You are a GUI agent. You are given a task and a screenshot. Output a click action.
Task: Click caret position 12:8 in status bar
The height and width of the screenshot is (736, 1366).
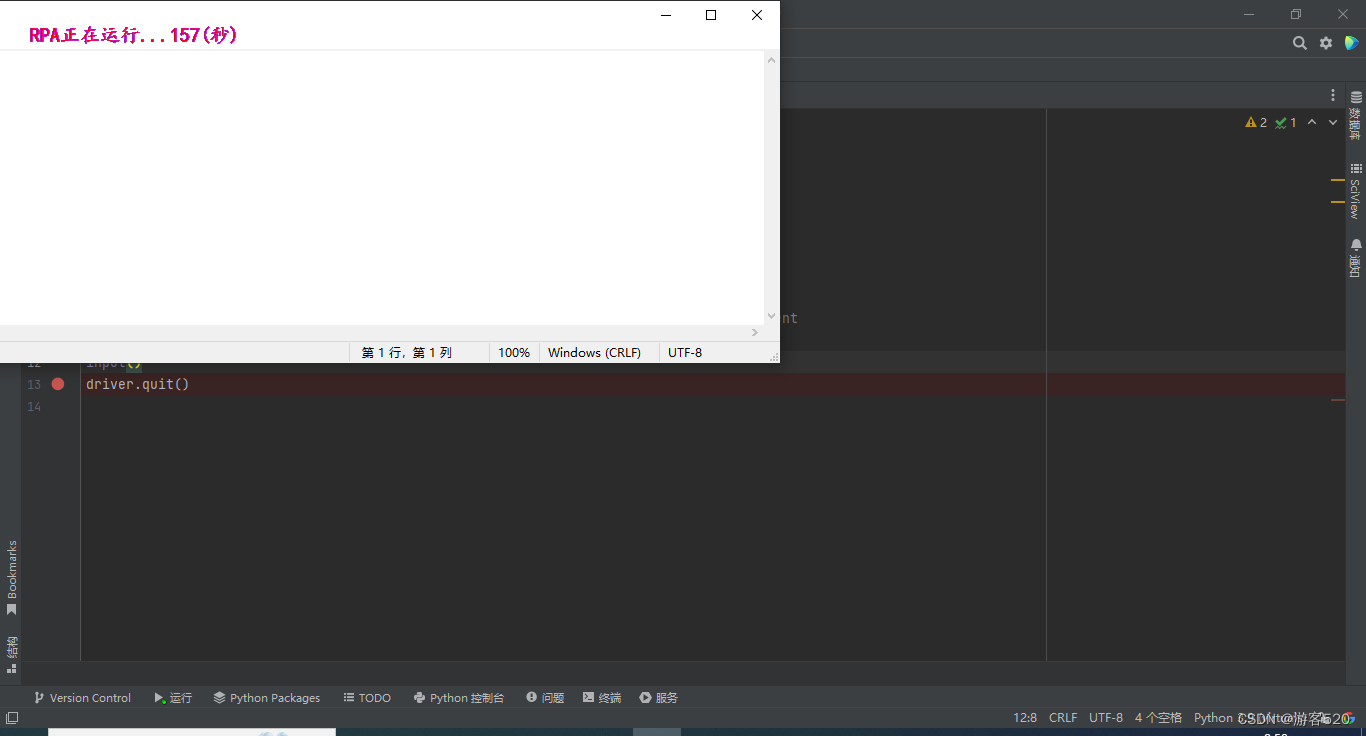coord(1025,718)
